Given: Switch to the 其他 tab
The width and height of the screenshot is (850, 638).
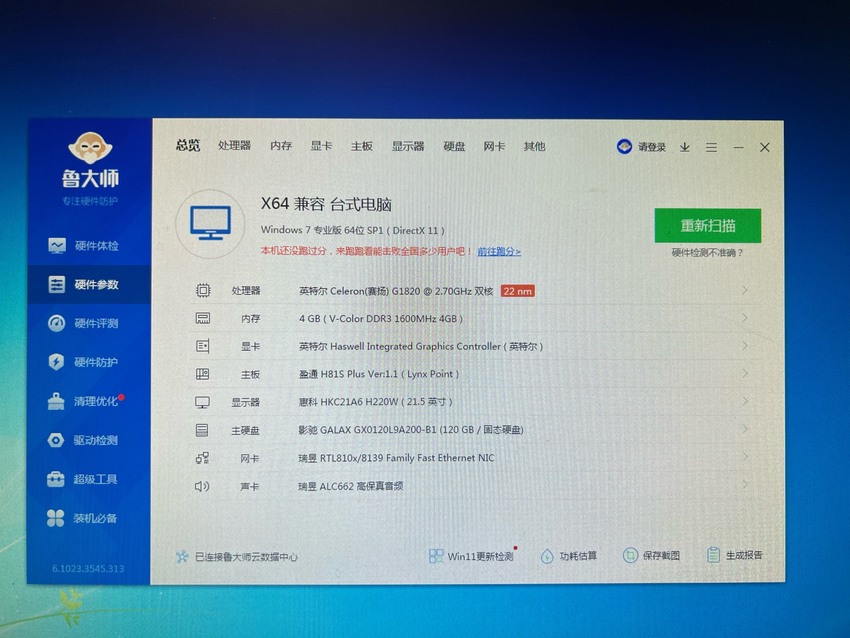Looking at the screenshot, I should (535, 146).
